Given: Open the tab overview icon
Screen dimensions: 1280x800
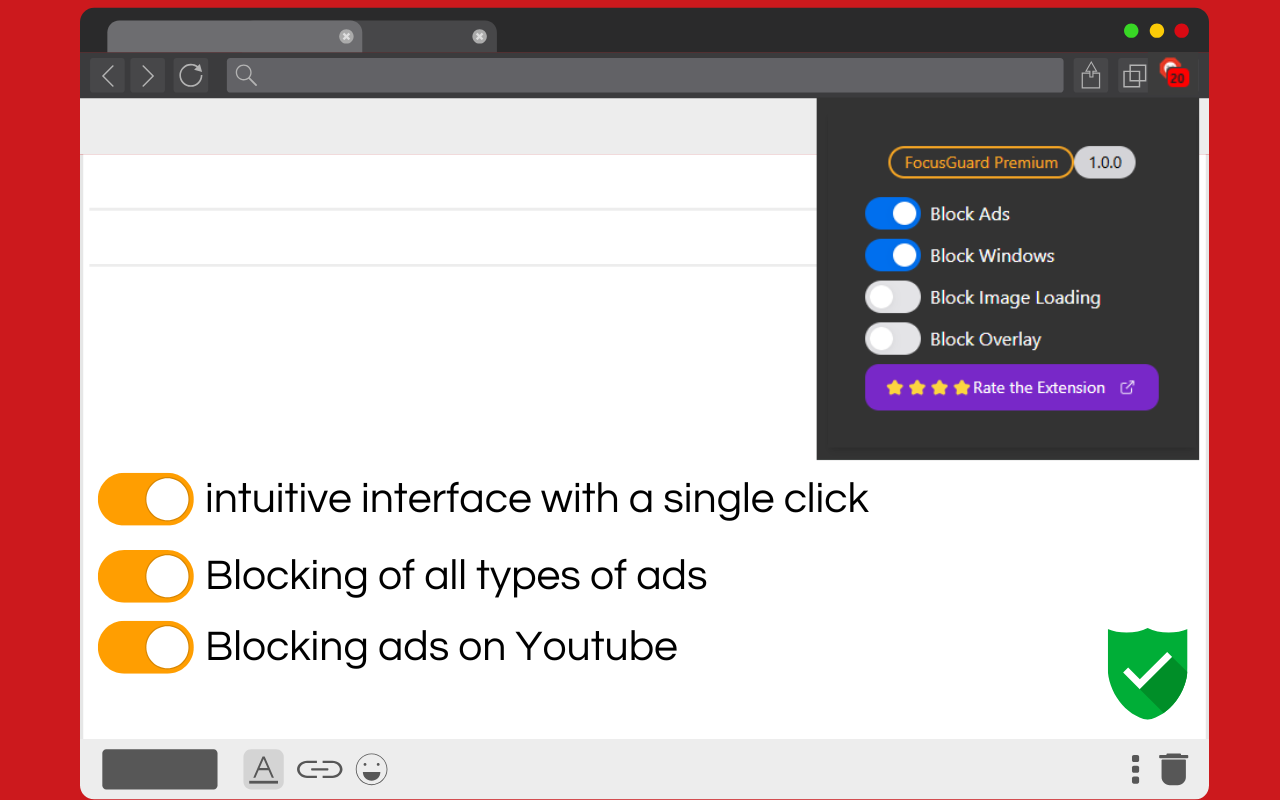Looking at the screenshot, I should tap(1134, 75).
